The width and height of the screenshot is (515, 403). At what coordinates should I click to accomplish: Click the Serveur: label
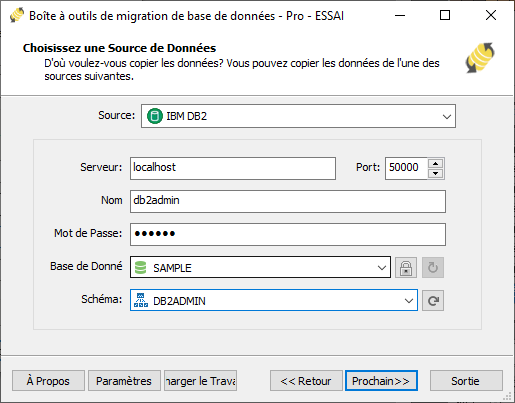click(x=101, y=167)
